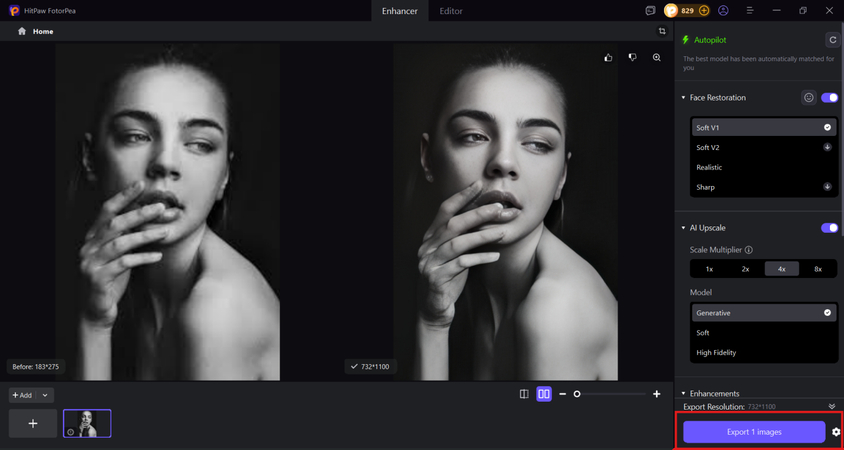Collapse the AI Upscale section
The image size is (844, 450).
684,228
